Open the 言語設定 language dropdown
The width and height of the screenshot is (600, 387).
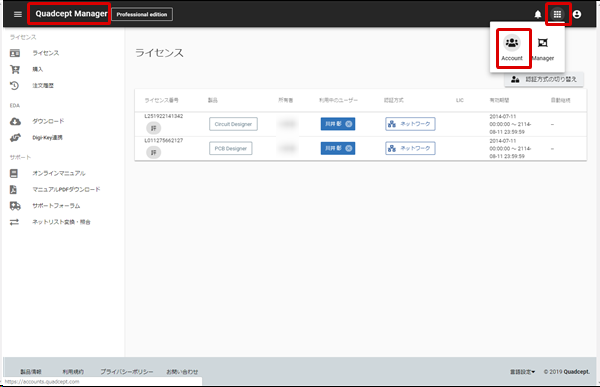(x=523, y=372)
